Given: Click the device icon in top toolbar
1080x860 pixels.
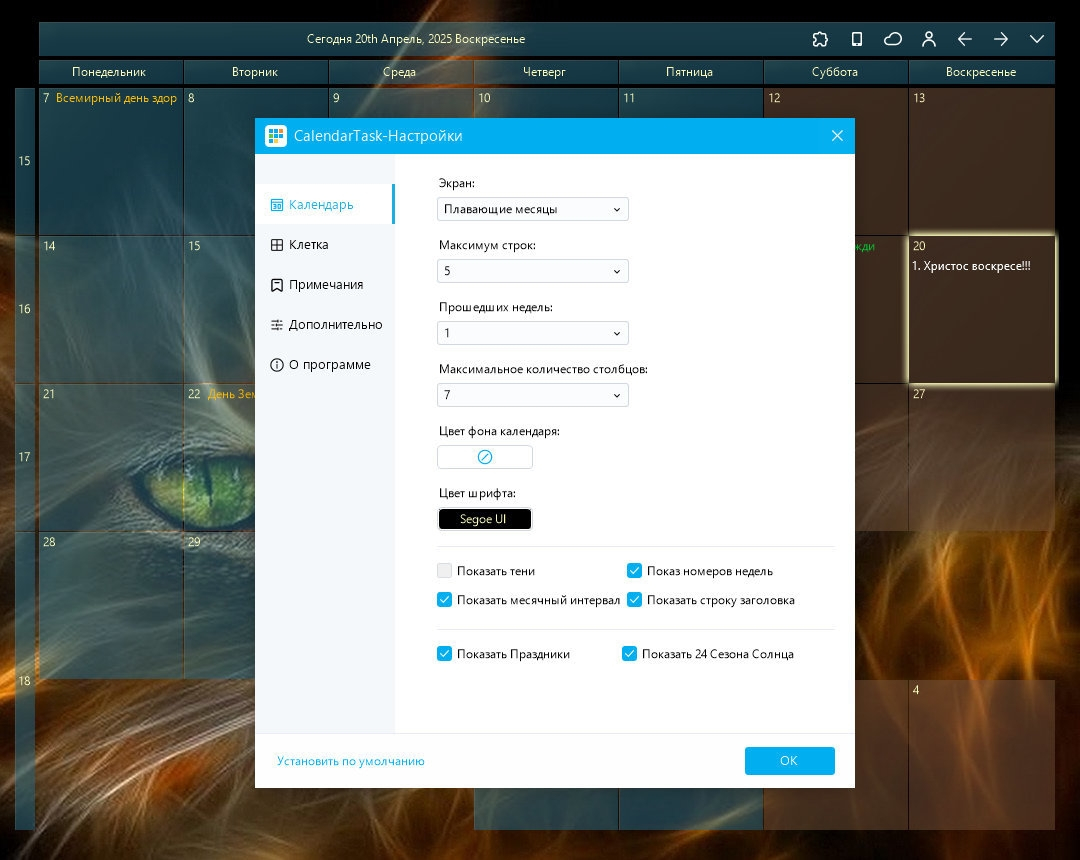Looking at the screenshot, I should pos(856,39).
